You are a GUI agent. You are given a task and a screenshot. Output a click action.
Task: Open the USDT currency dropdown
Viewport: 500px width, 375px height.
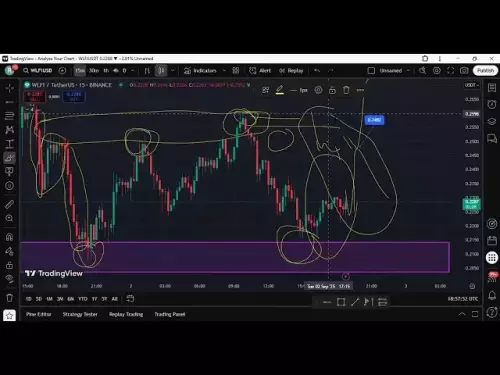click(472, 85)
